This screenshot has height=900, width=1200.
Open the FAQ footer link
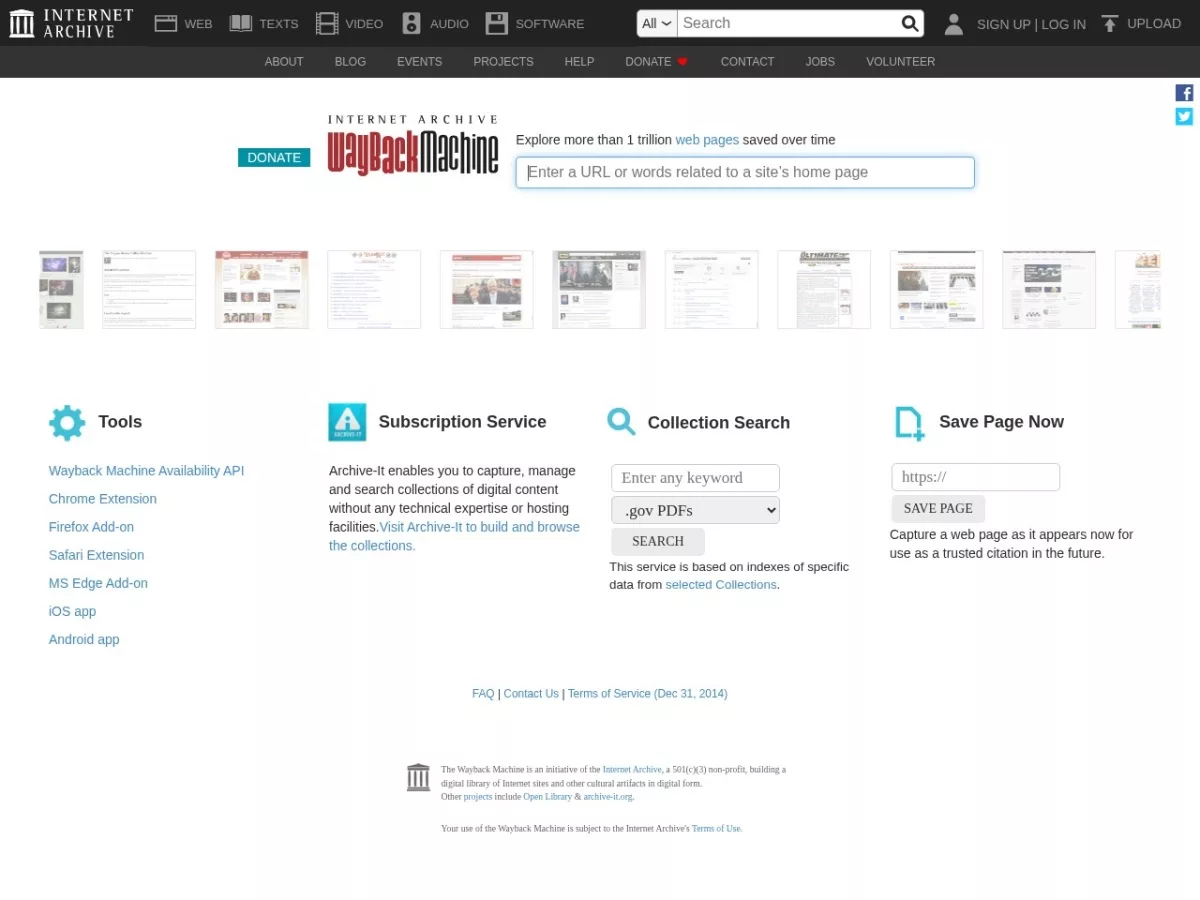483,694
